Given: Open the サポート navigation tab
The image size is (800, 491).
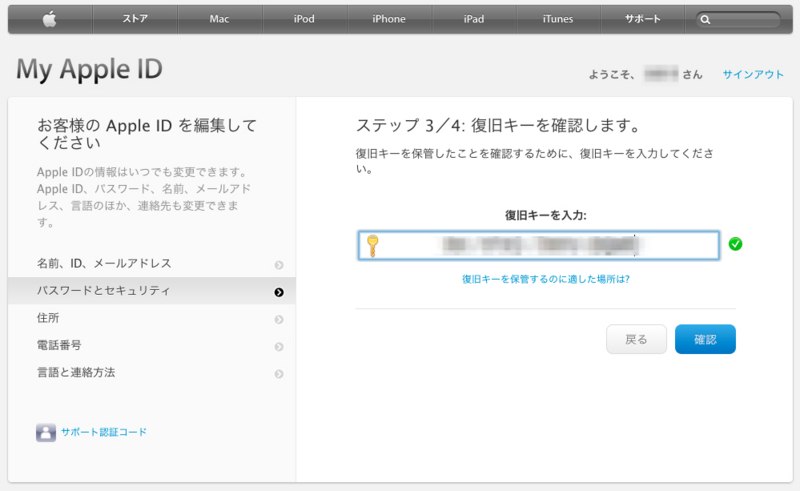Looking at the screenshot, I should pyautogui.click(x=642, y=19).
